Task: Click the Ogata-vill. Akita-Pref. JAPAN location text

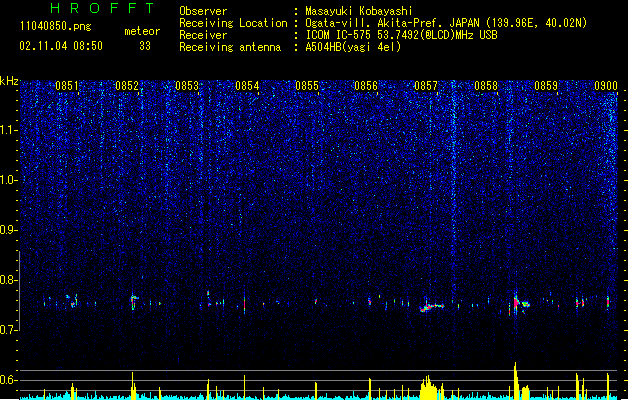Action: [x=446, y=23]
